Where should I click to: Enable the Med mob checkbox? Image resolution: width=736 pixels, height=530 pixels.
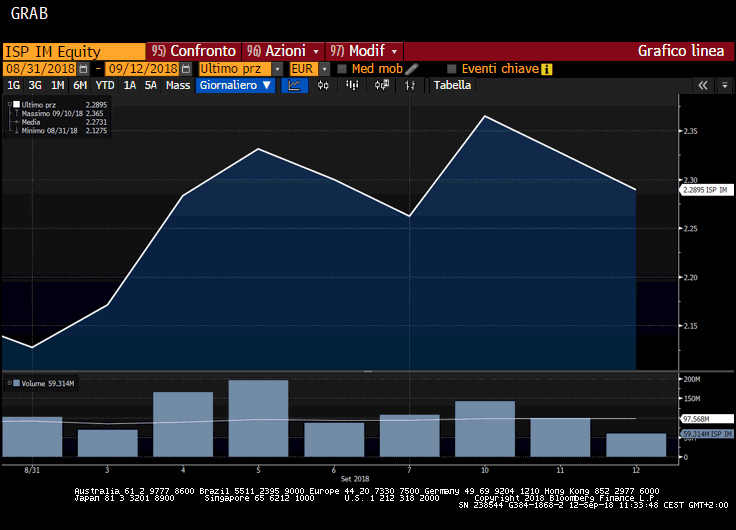pos(342,69)
